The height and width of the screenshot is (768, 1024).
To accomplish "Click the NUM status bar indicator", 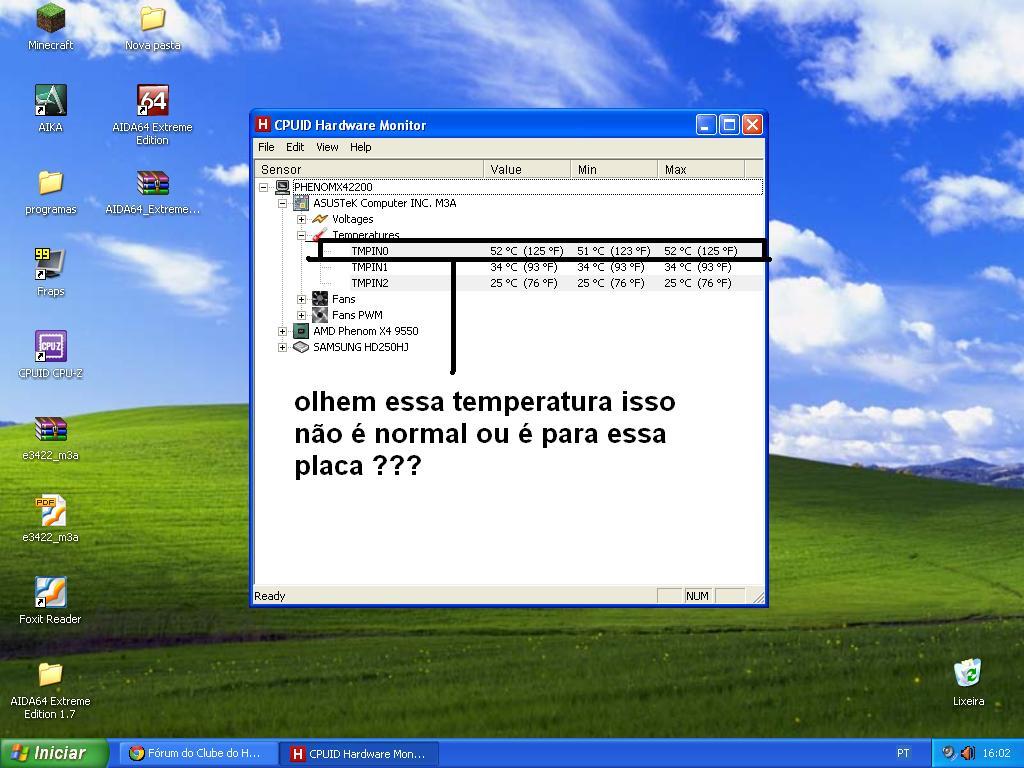I will (697, 596).
